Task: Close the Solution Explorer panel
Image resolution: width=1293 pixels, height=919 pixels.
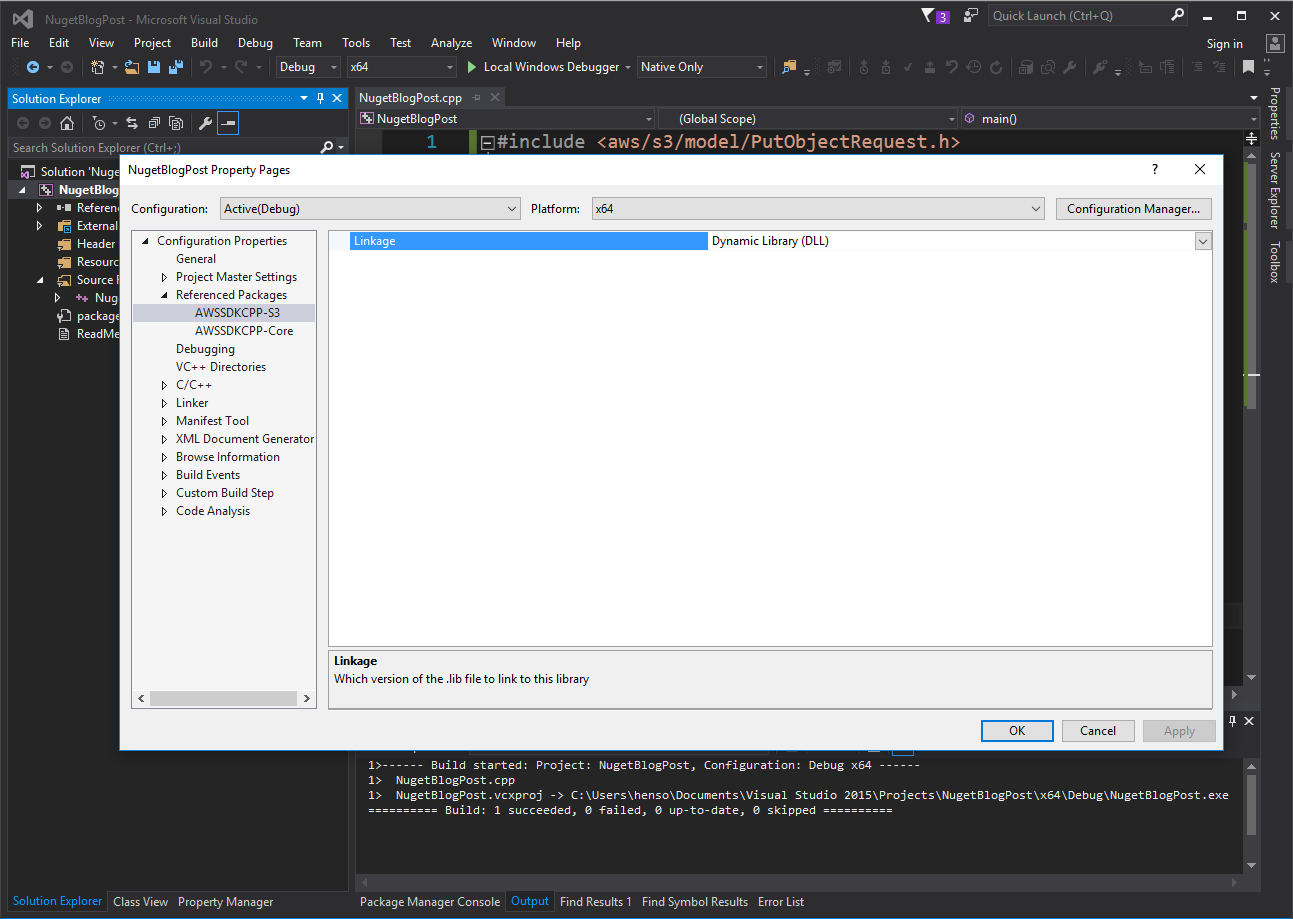Action: click(338, 98)
